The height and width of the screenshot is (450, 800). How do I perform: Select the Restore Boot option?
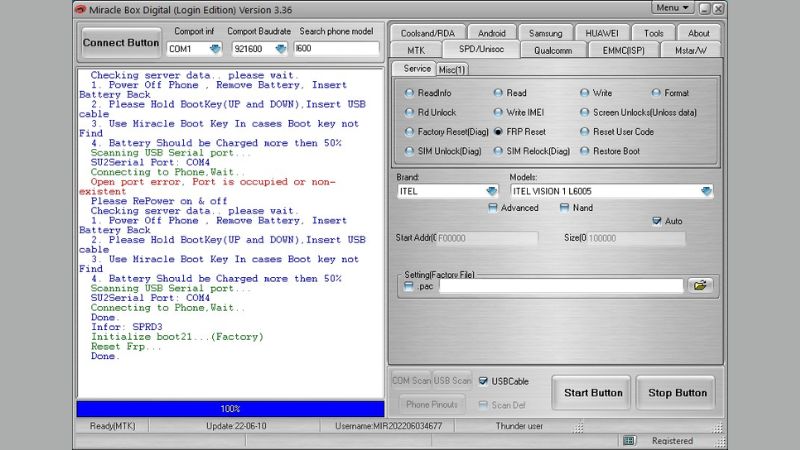tap(585, 151)
